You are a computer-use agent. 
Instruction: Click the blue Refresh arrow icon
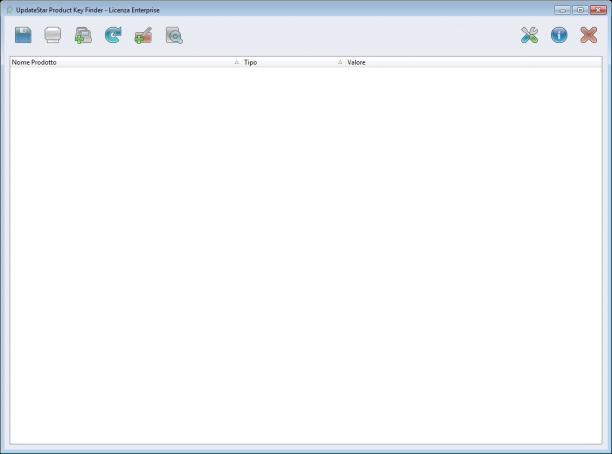tap(113, 35)
